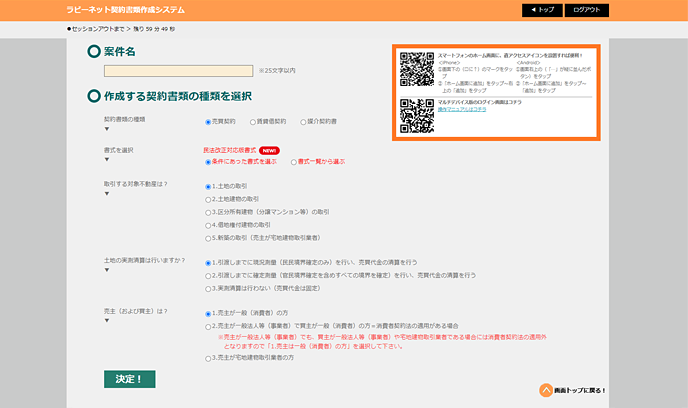
Task: Click circle icon beside 作成する契約書類の種類を選択
Action: click(x=94, y=96)
